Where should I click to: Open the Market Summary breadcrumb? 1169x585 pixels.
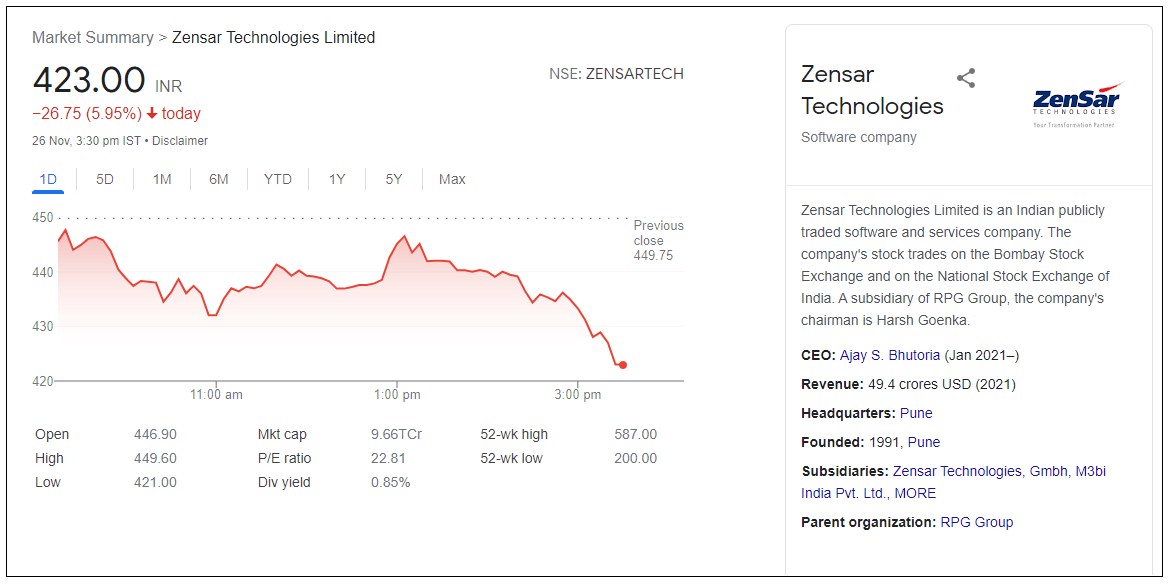(x=92, y=38)
